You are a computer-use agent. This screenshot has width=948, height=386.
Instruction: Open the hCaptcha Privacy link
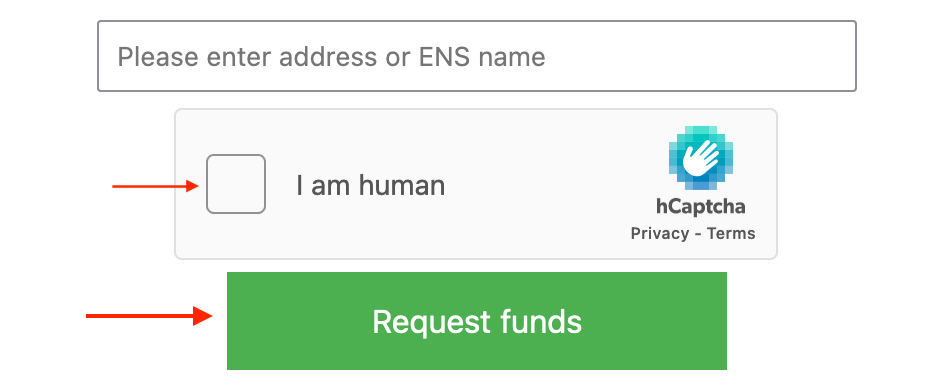point(660,234)
